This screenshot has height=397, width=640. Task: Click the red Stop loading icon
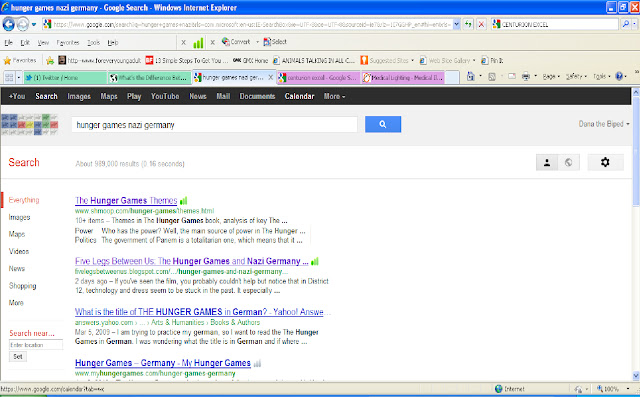481,24
